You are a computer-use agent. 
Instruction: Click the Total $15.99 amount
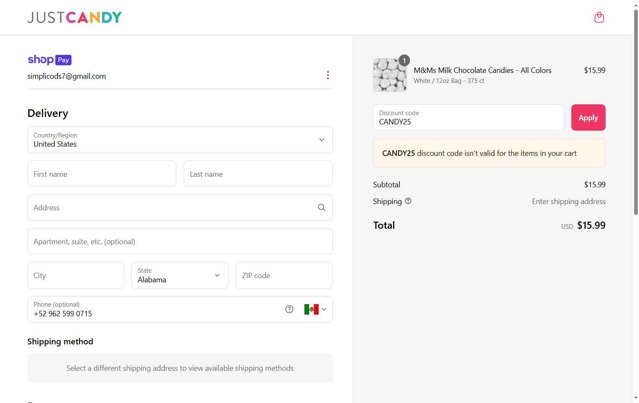(x=591, y=225)
